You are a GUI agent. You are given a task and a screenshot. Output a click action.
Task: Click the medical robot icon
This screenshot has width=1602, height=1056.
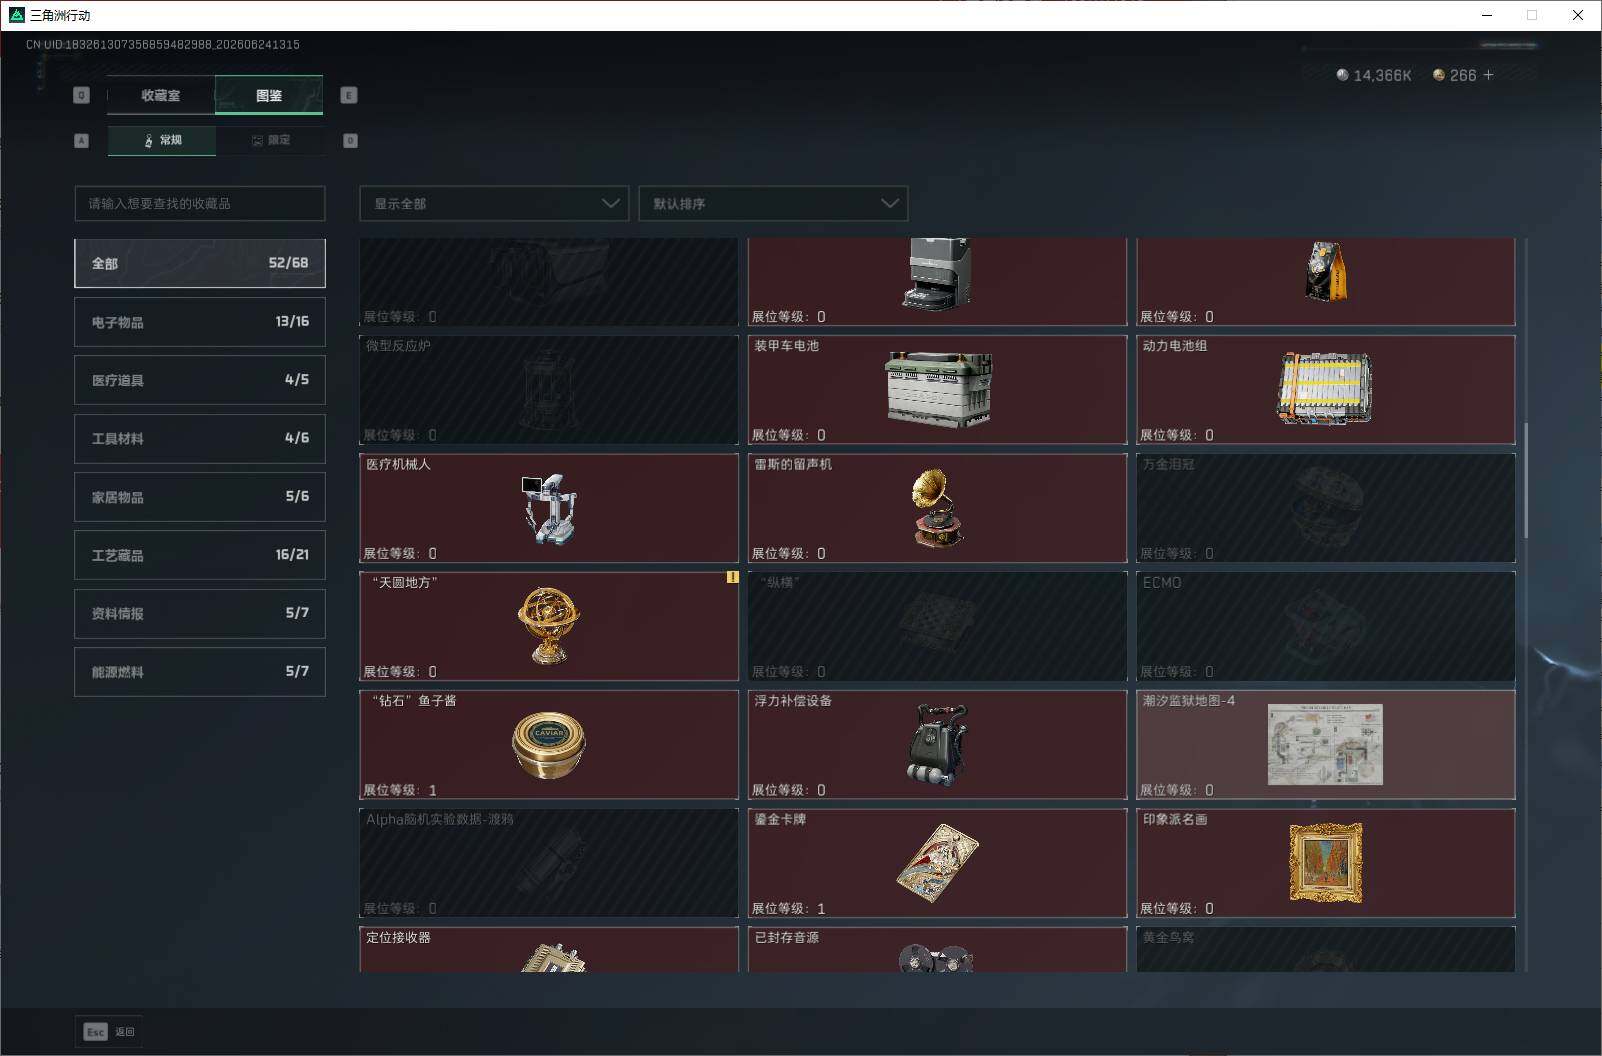(x=548, y=508)
